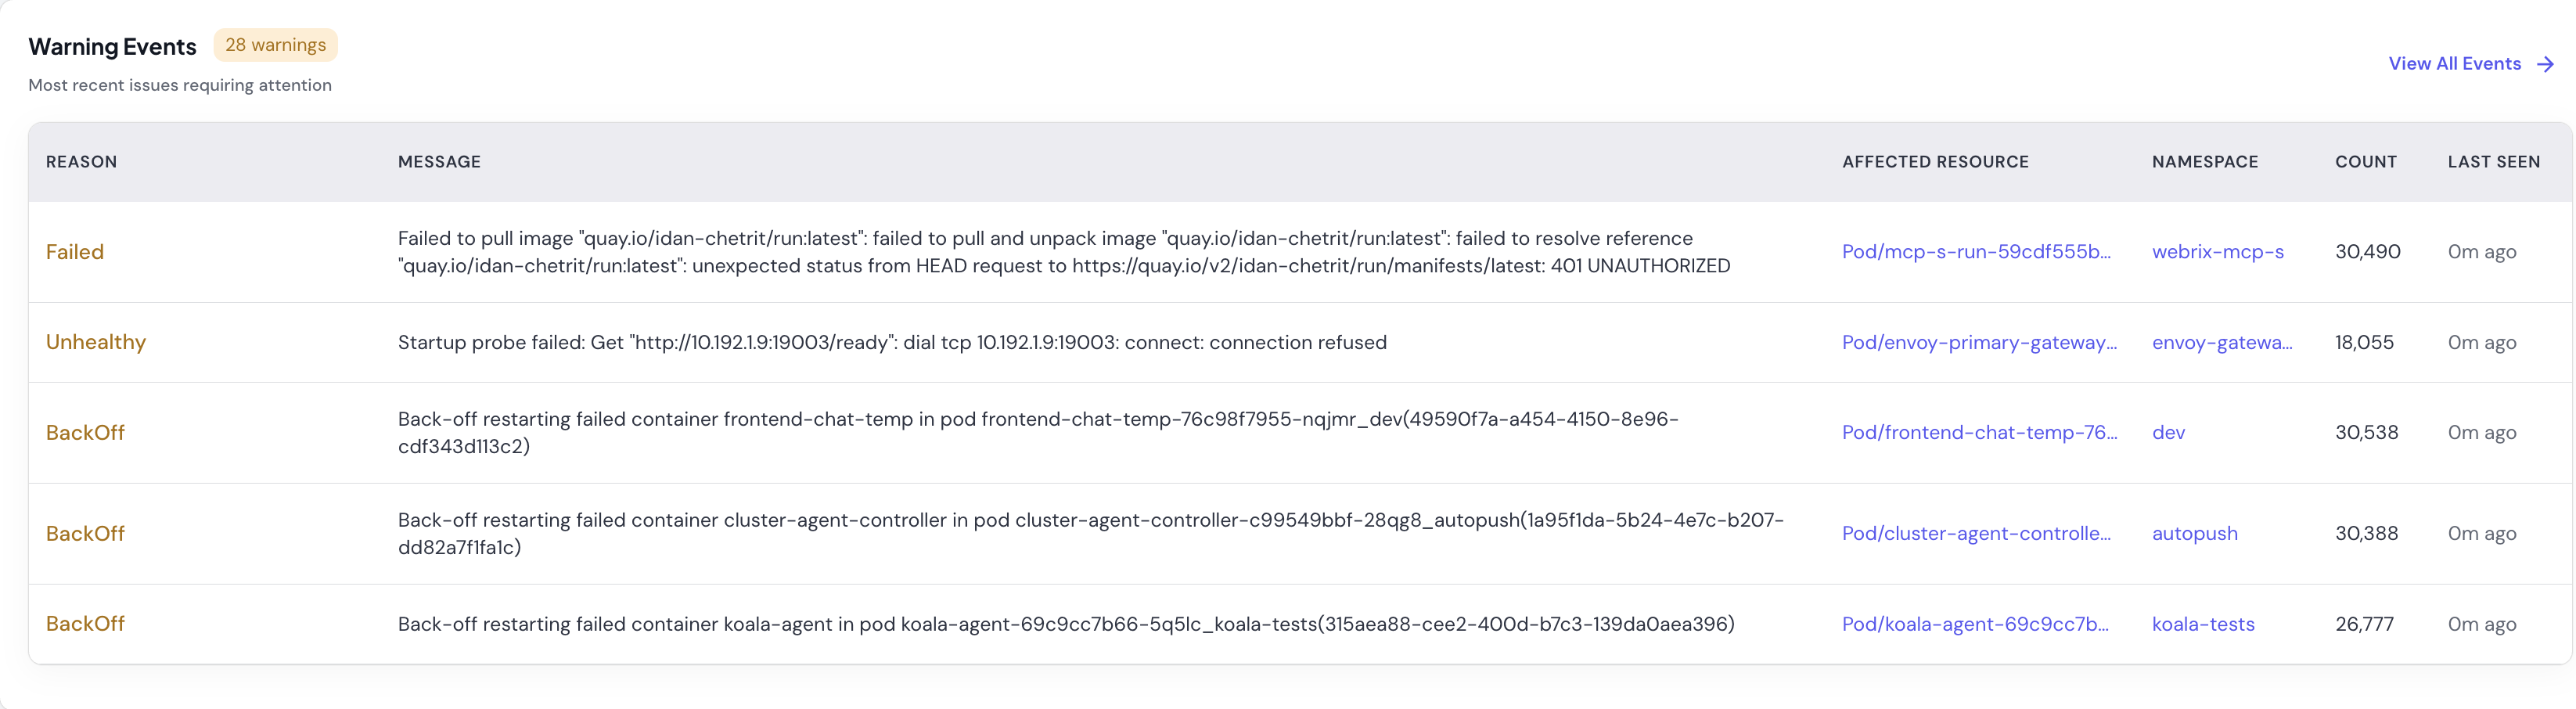Select the first BackOff warning row

[86, 432]
